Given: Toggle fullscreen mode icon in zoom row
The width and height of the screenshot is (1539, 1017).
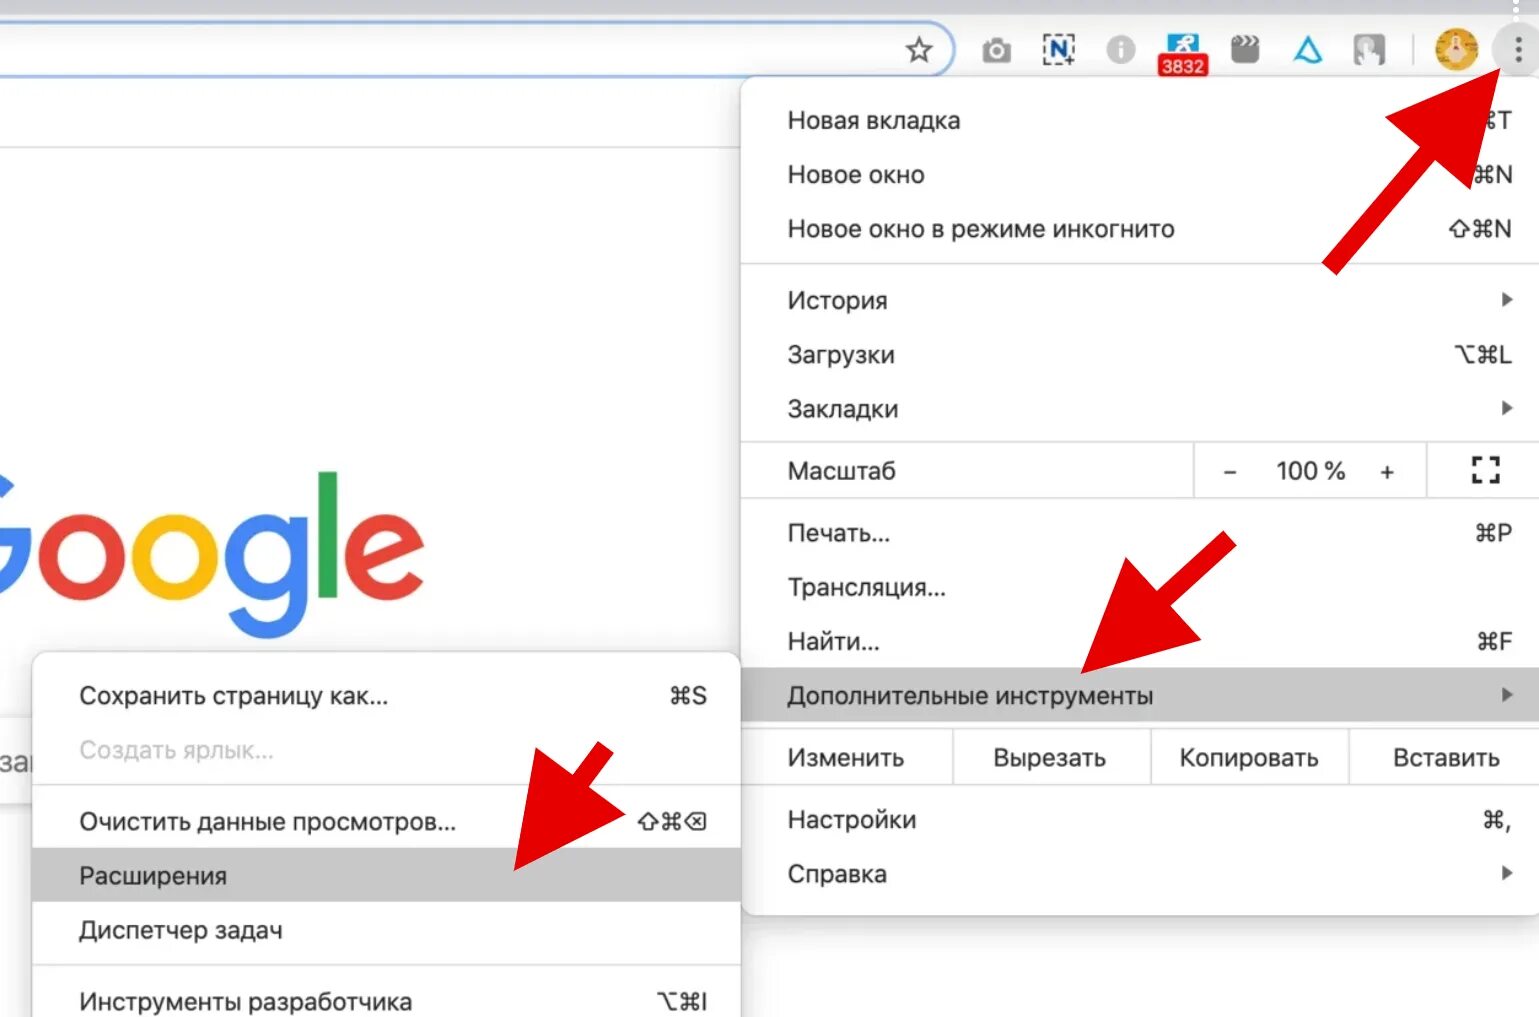Looking at the screenshot, I should [1486, 470].
